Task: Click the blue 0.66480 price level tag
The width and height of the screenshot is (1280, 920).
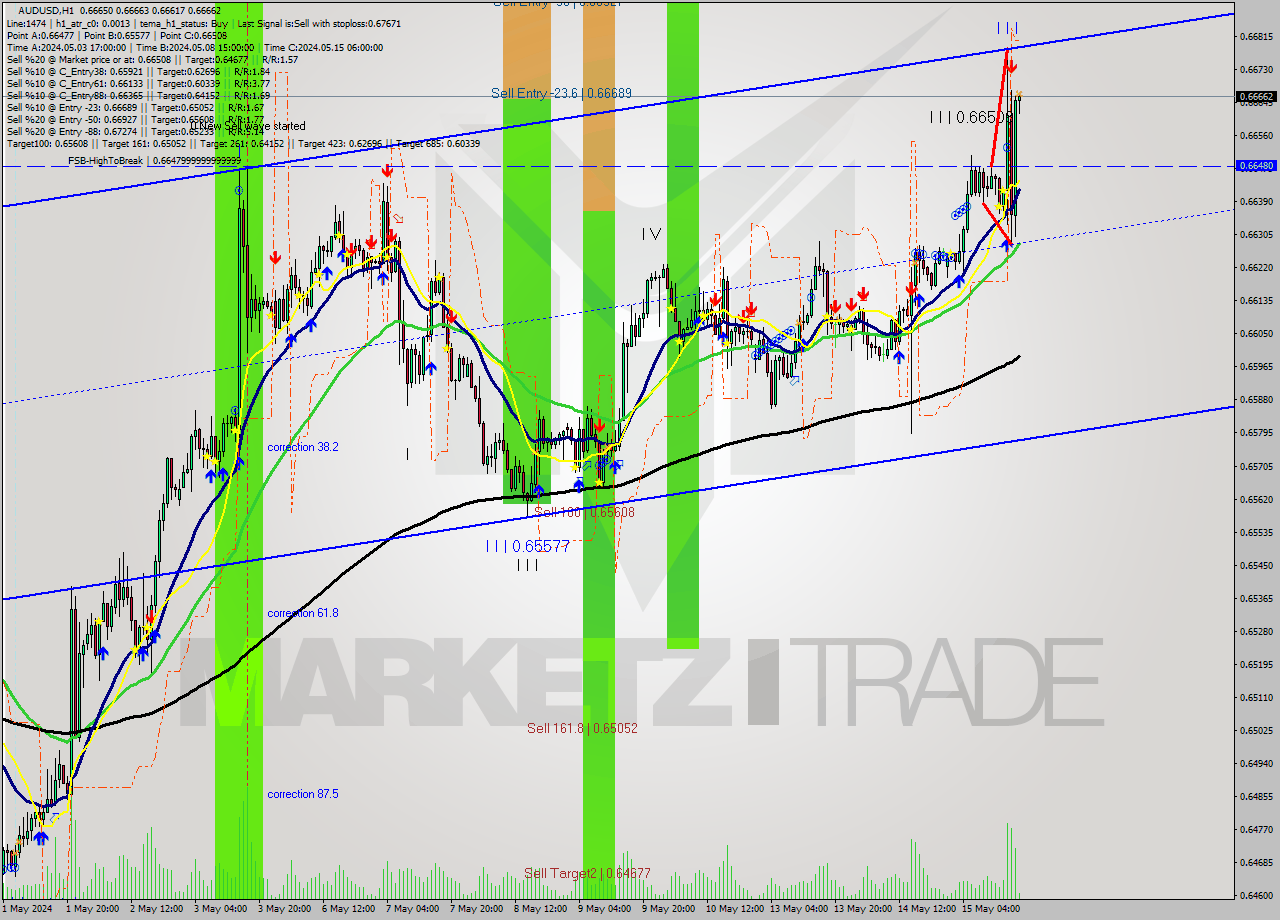Action: coord(1256,166)
